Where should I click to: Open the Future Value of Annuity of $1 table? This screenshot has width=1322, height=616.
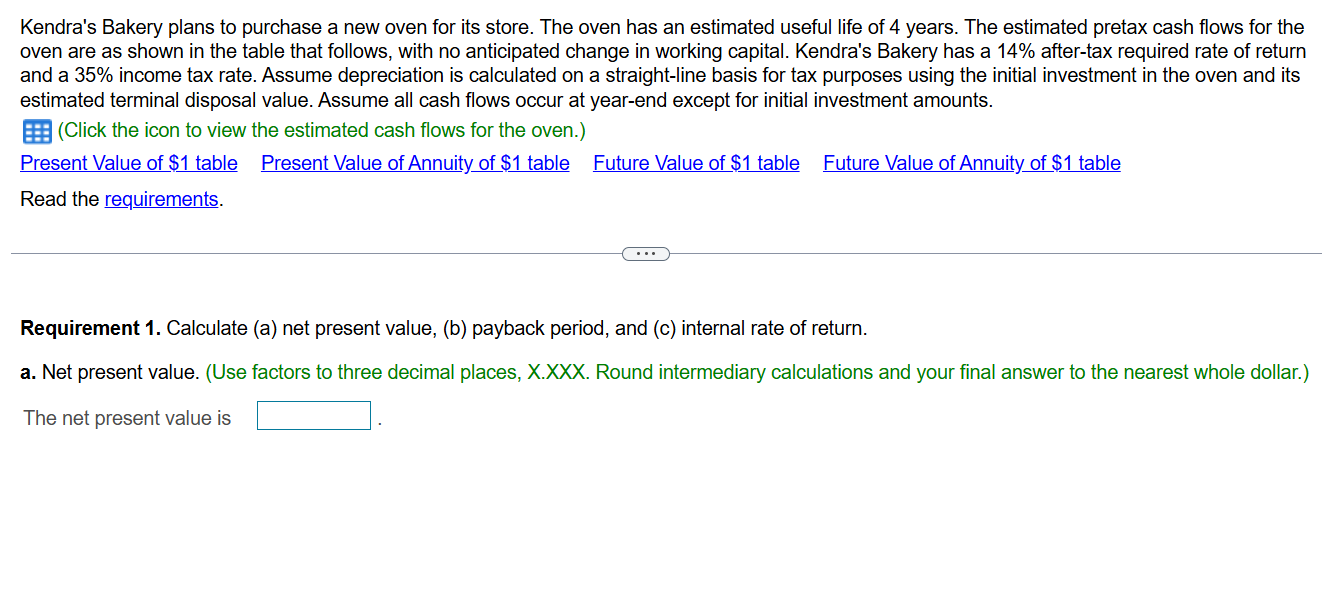pos(971,163)
